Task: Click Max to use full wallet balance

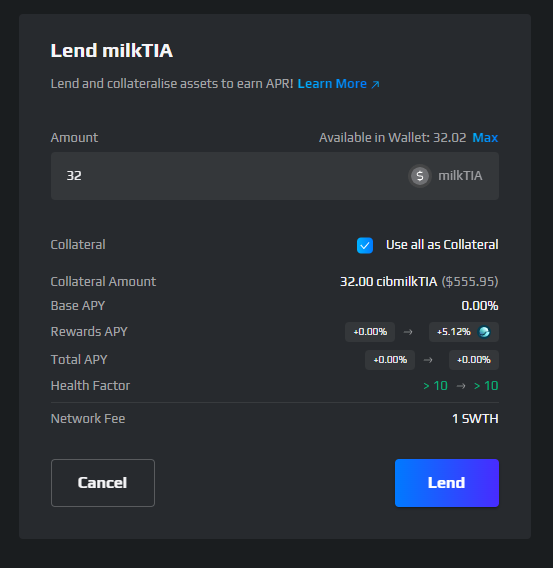Action: (485, 138)
